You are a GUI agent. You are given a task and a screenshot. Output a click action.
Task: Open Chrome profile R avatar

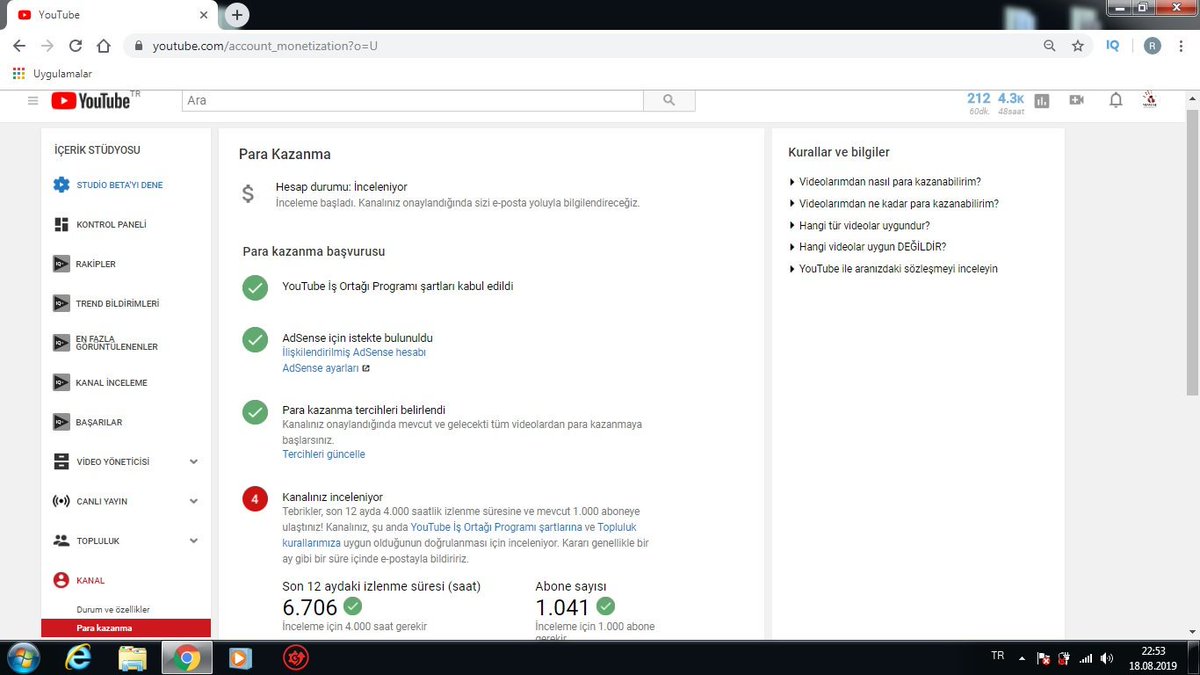1152,46
